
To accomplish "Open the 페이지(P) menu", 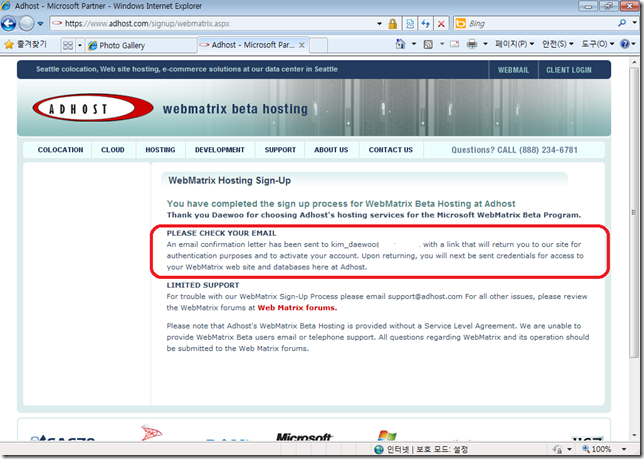I will pos(514,44).
